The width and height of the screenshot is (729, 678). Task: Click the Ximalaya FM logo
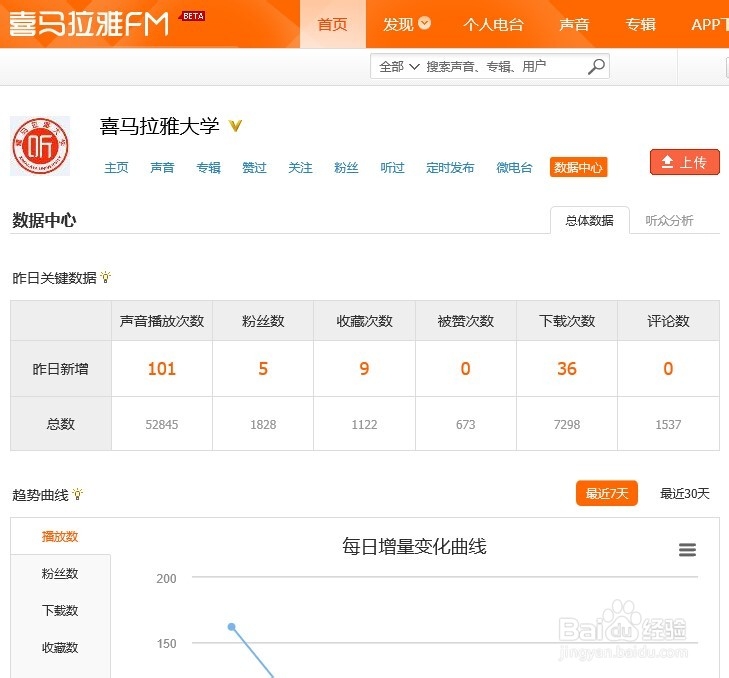pos(89,24)
